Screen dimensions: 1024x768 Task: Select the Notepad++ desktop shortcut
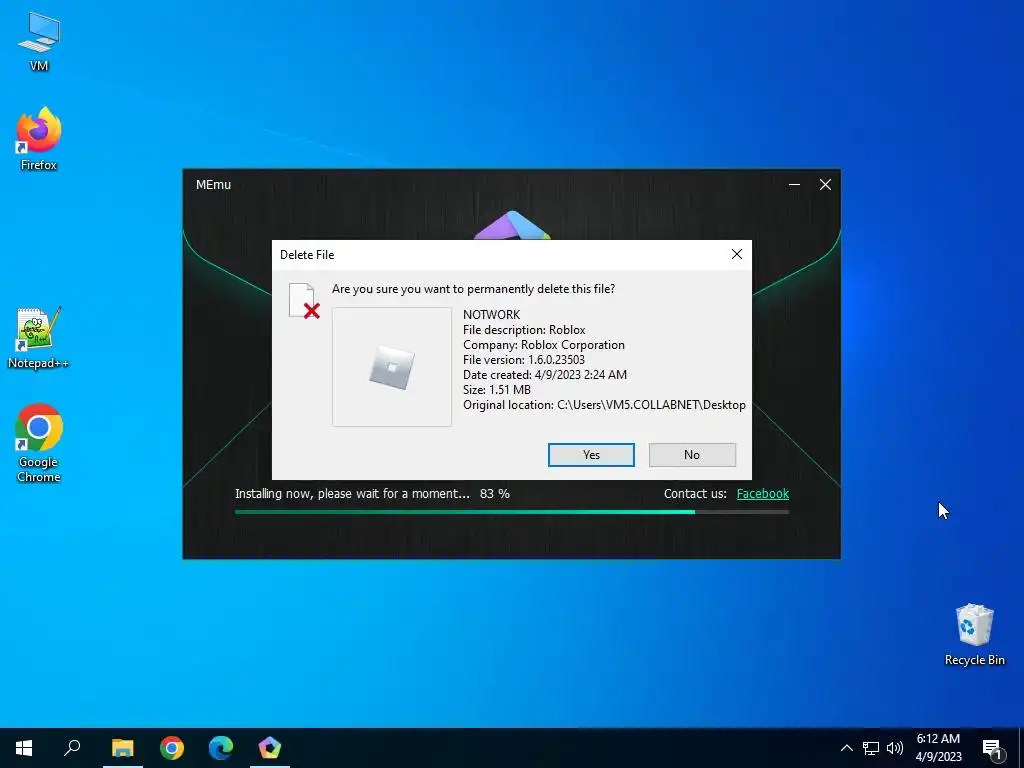39,338
